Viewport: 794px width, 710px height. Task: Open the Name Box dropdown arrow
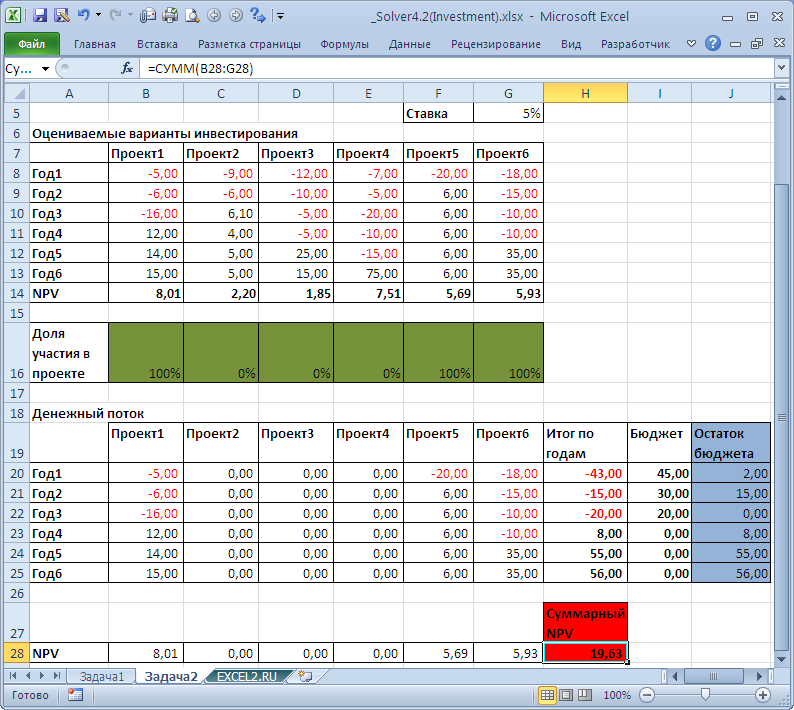(x=46, y=68)
